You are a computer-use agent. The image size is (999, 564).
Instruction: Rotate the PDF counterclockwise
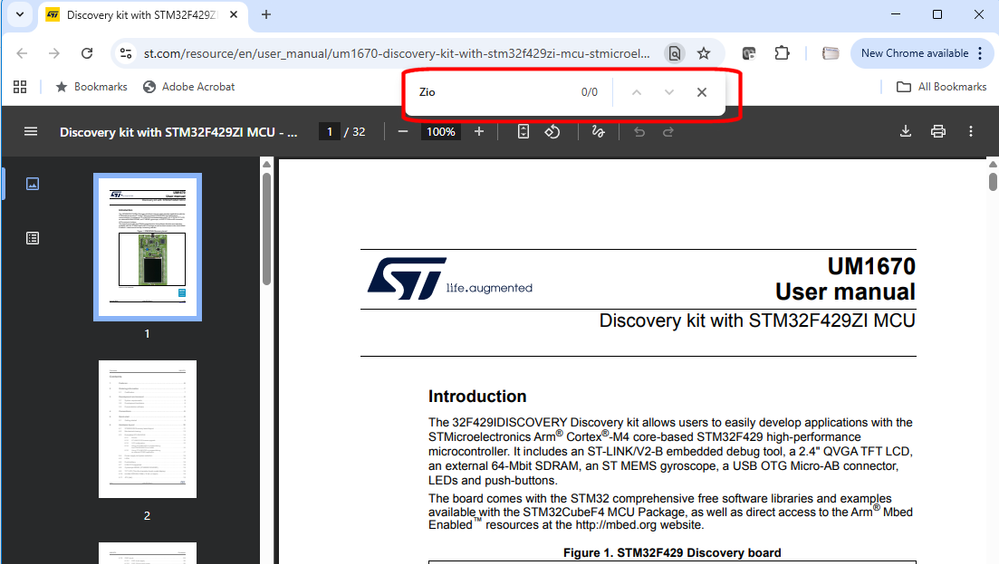click(552, 132)
